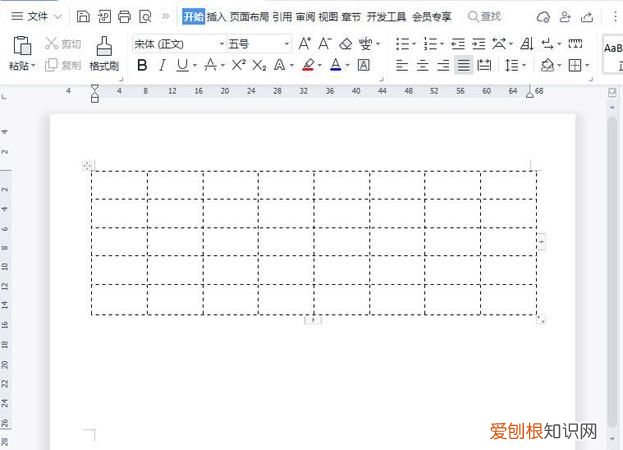Click the 开始 tab
Image resolution: width=623 pixels, height=450 pixels.
(x=193, y=17)
